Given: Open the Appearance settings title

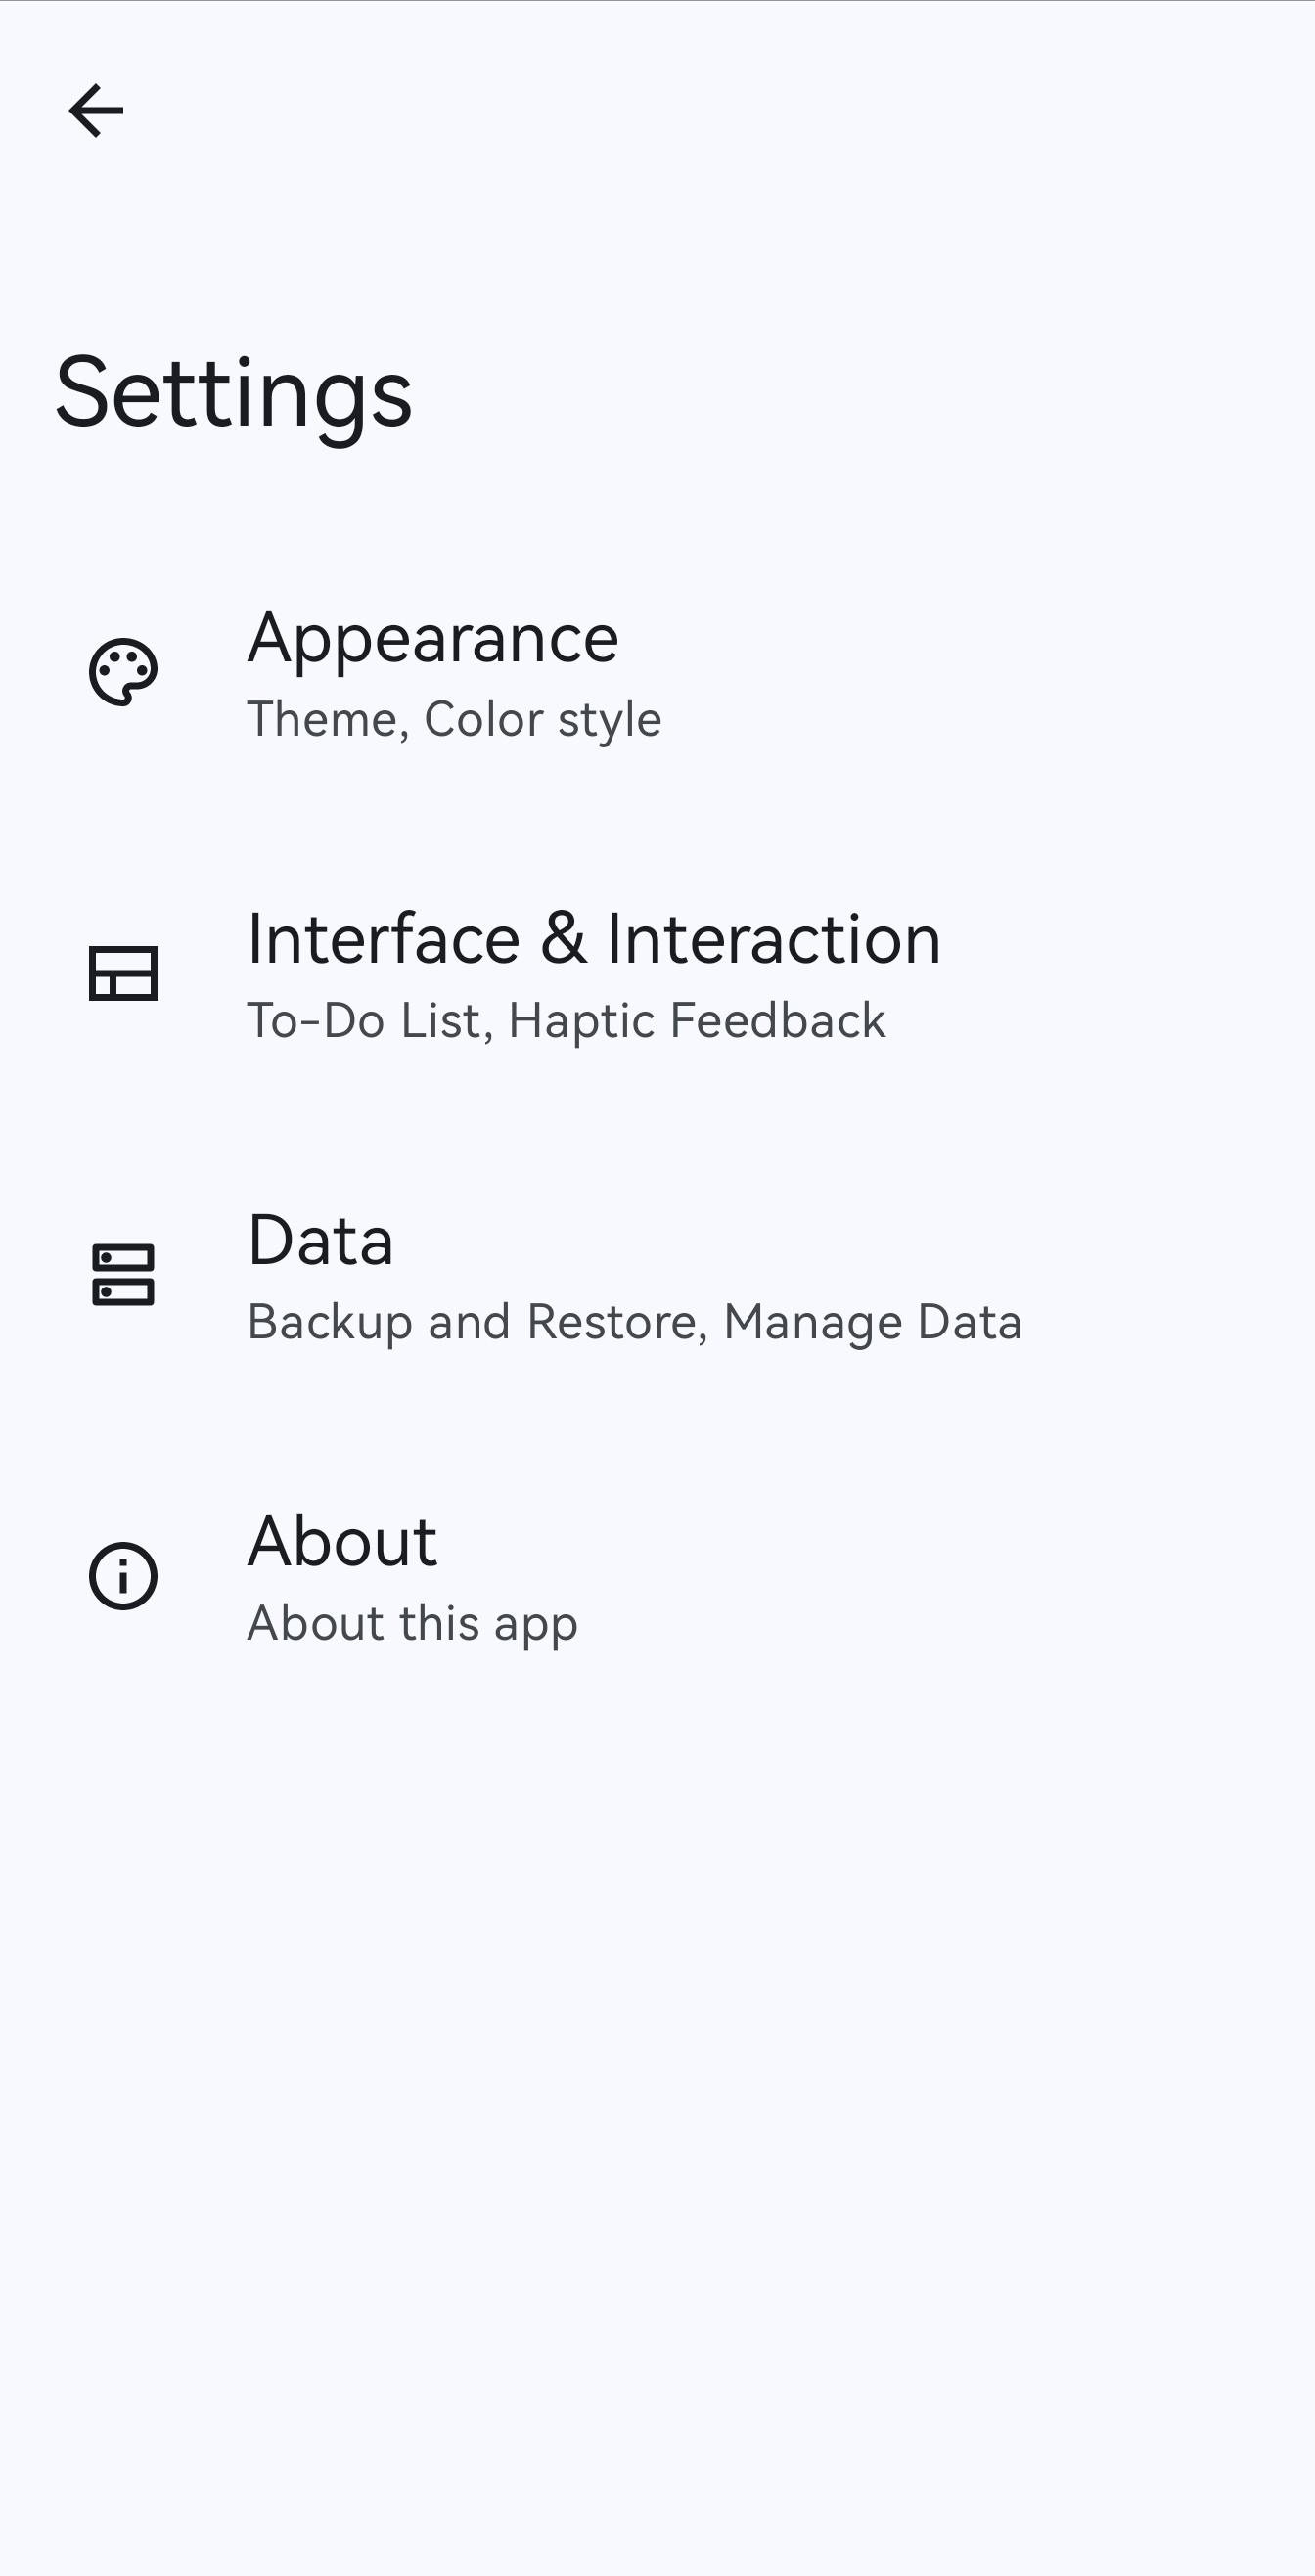Looking at the screenshot, I should tap(432, 638).
